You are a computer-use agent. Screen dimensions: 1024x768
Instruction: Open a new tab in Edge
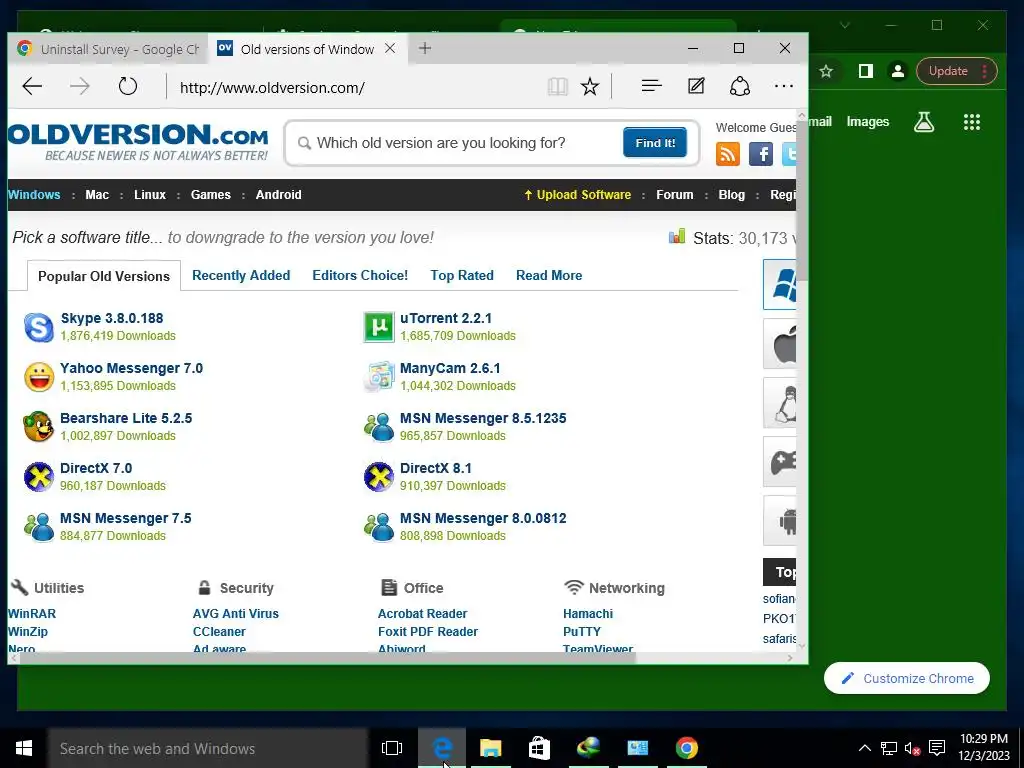point(425,48)
